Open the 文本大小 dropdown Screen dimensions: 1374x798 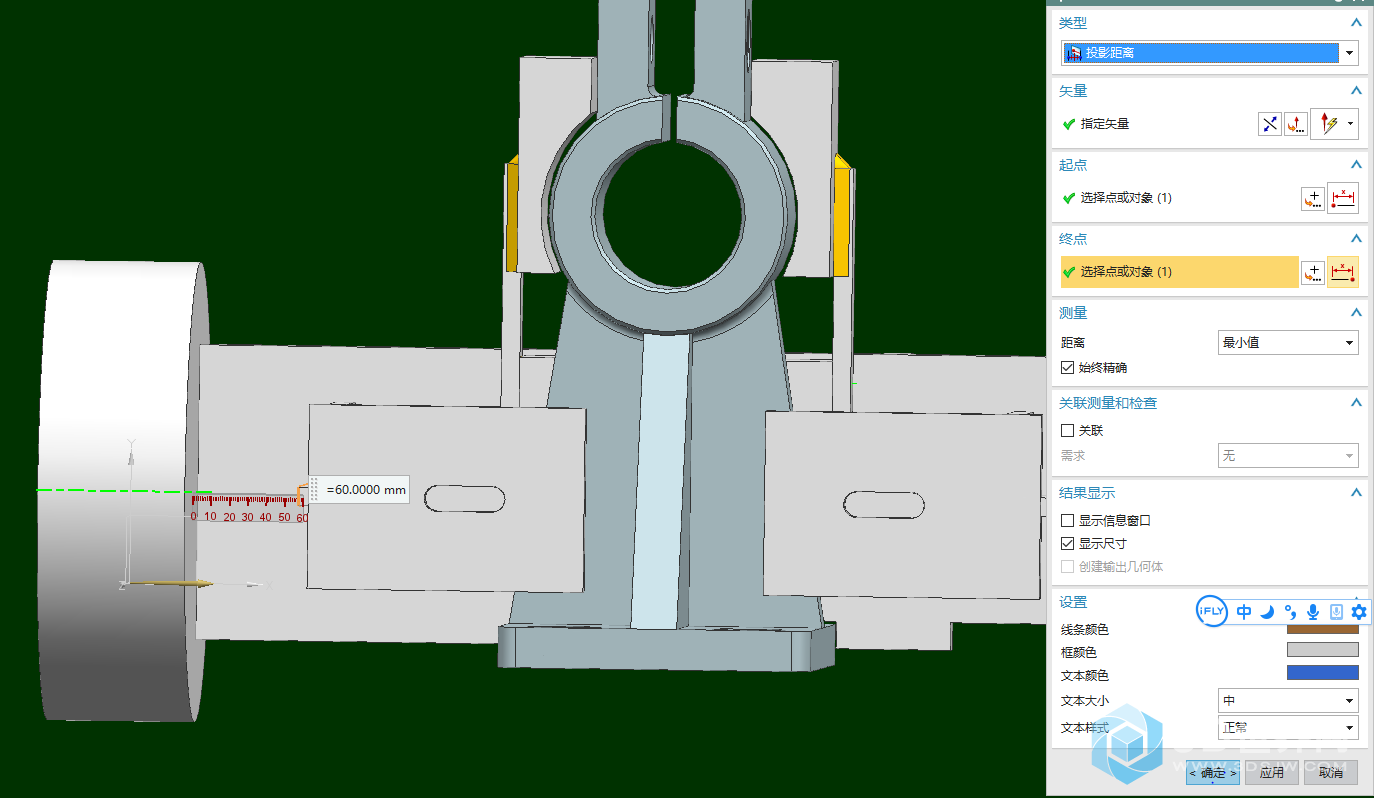1288,701
